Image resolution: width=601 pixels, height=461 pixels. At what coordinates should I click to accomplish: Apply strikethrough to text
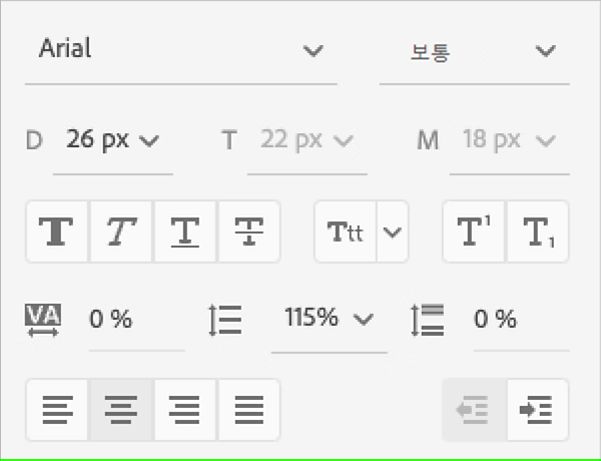[x=248, y=232]
